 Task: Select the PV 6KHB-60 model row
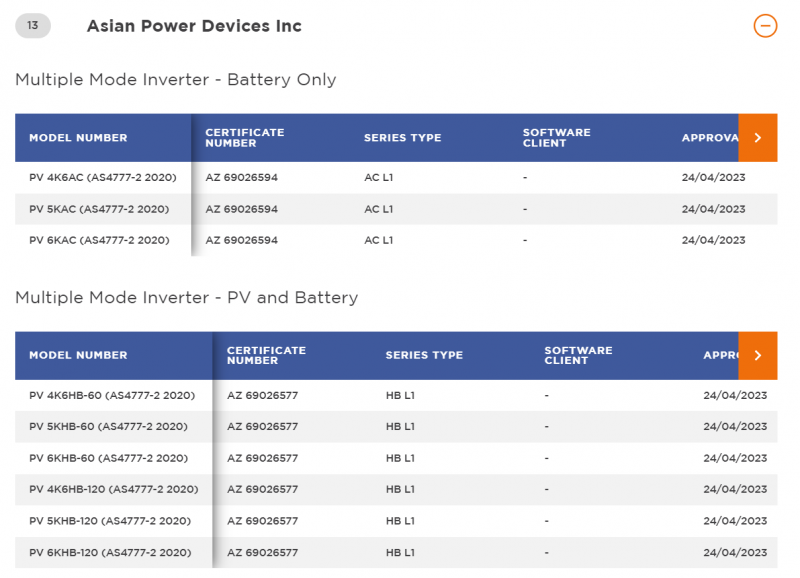[108, 458]
